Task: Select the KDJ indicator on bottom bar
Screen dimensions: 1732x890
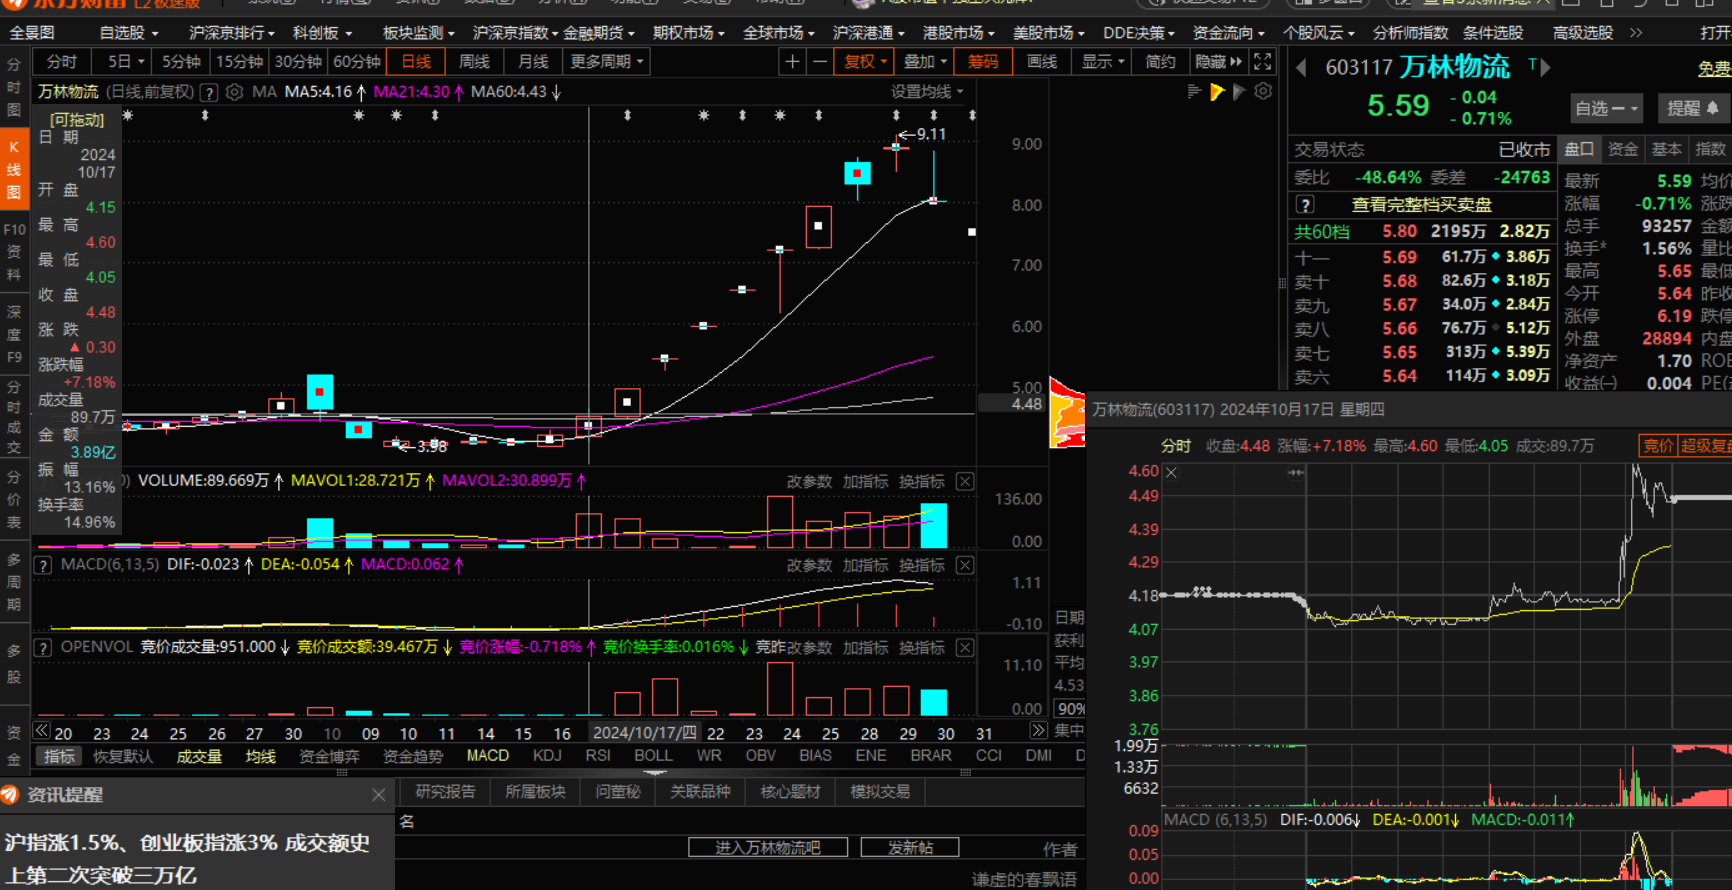Action: click(x=547, y=756)
